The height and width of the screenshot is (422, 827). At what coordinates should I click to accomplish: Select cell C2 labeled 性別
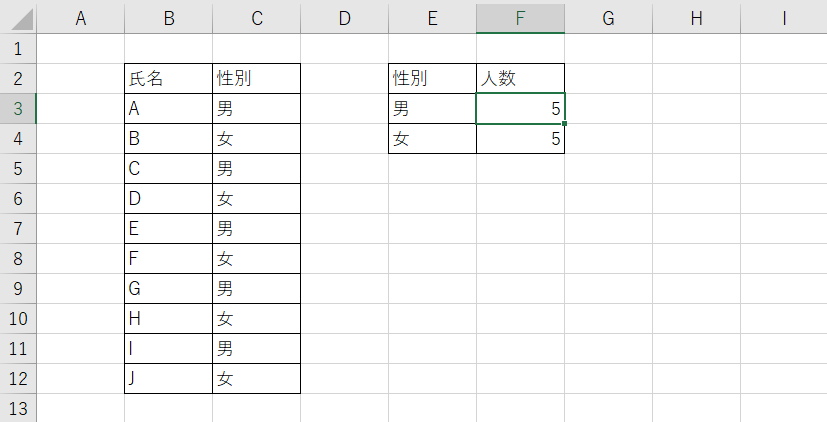pos(256,79)
